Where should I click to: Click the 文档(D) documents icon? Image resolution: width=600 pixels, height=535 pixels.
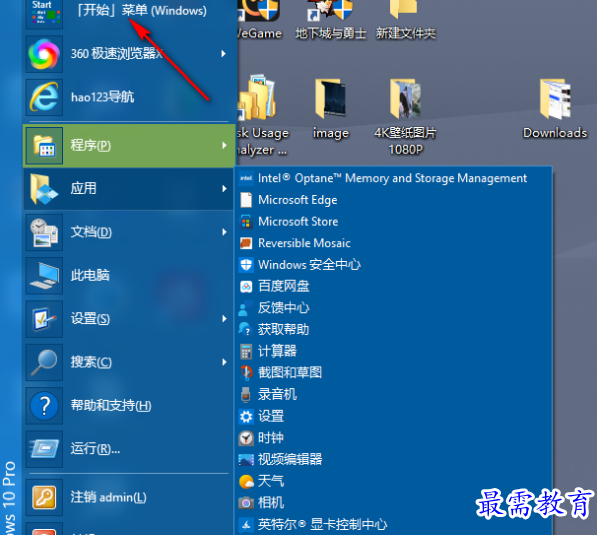click(44, 232)
